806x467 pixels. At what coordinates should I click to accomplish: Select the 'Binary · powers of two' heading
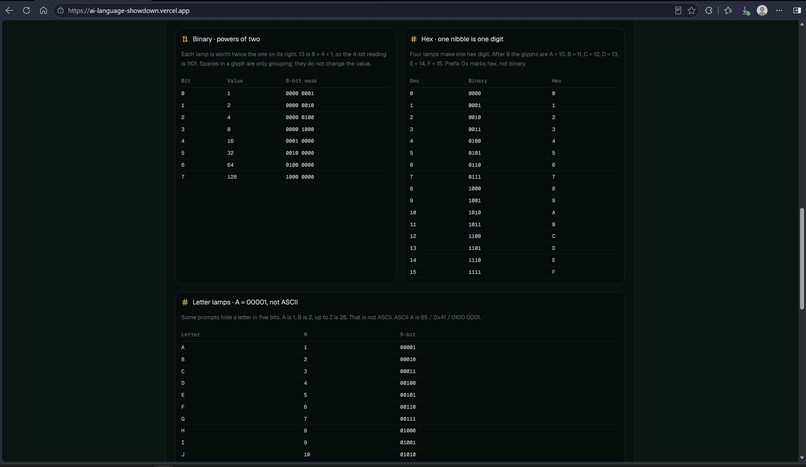[226, 39]
